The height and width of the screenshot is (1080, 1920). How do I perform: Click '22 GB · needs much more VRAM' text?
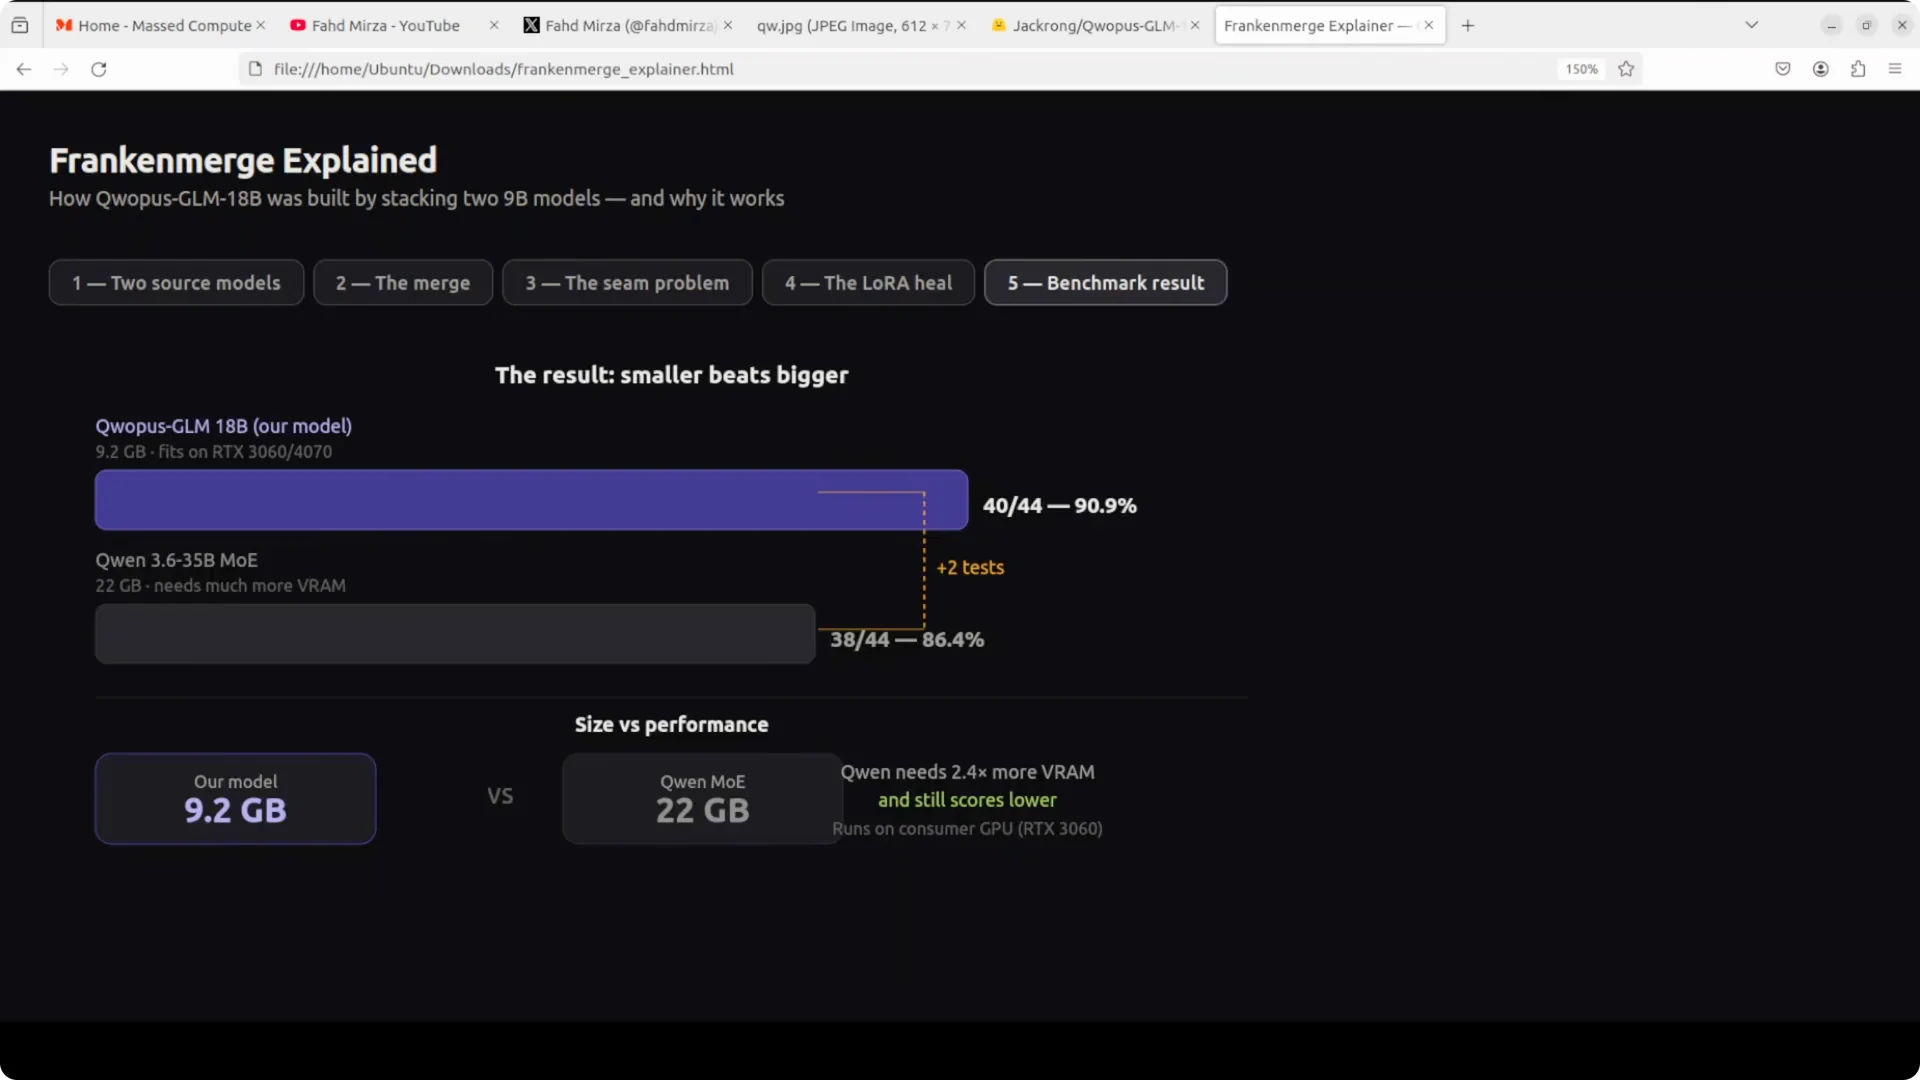point(221,586)
